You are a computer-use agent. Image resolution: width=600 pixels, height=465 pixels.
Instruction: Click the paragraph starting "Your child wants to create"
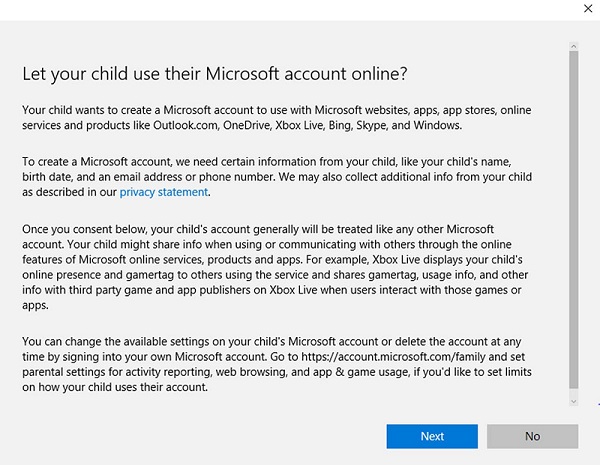(277, 117)
